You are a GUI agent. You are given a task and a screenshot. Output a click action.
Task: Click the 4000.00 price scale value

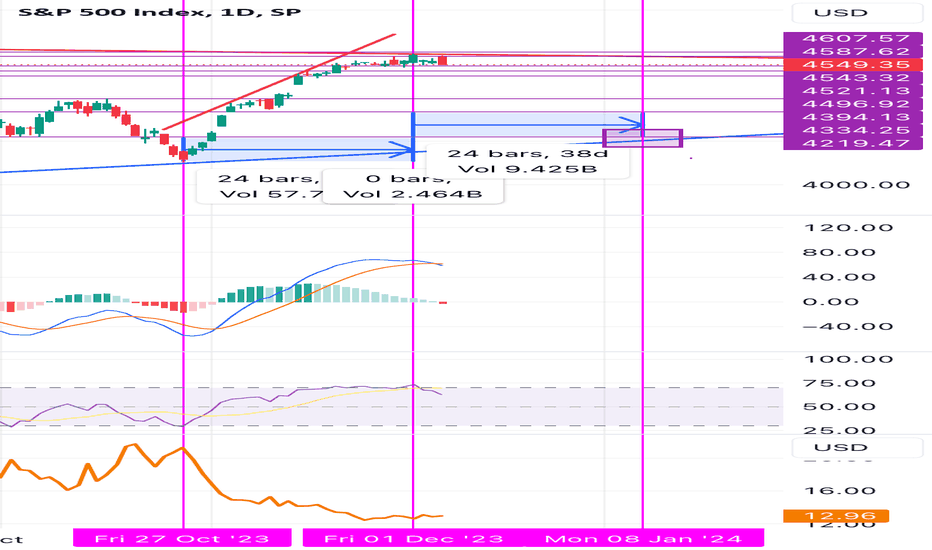[x=856, y=185]
